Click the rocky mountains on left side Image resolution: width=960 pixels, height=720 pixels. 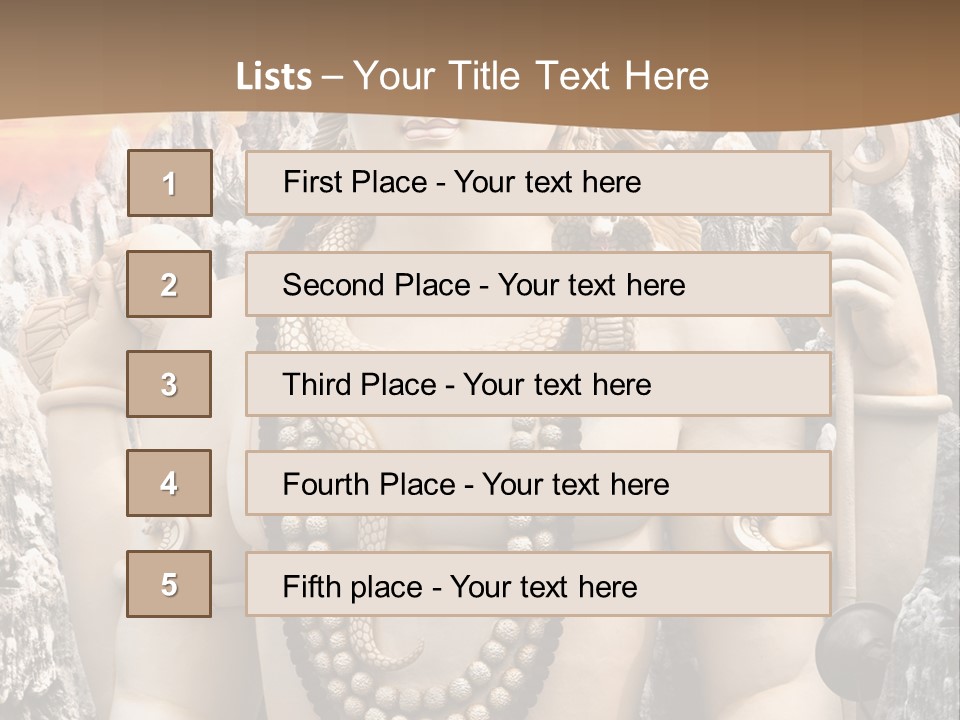[40, 250]
